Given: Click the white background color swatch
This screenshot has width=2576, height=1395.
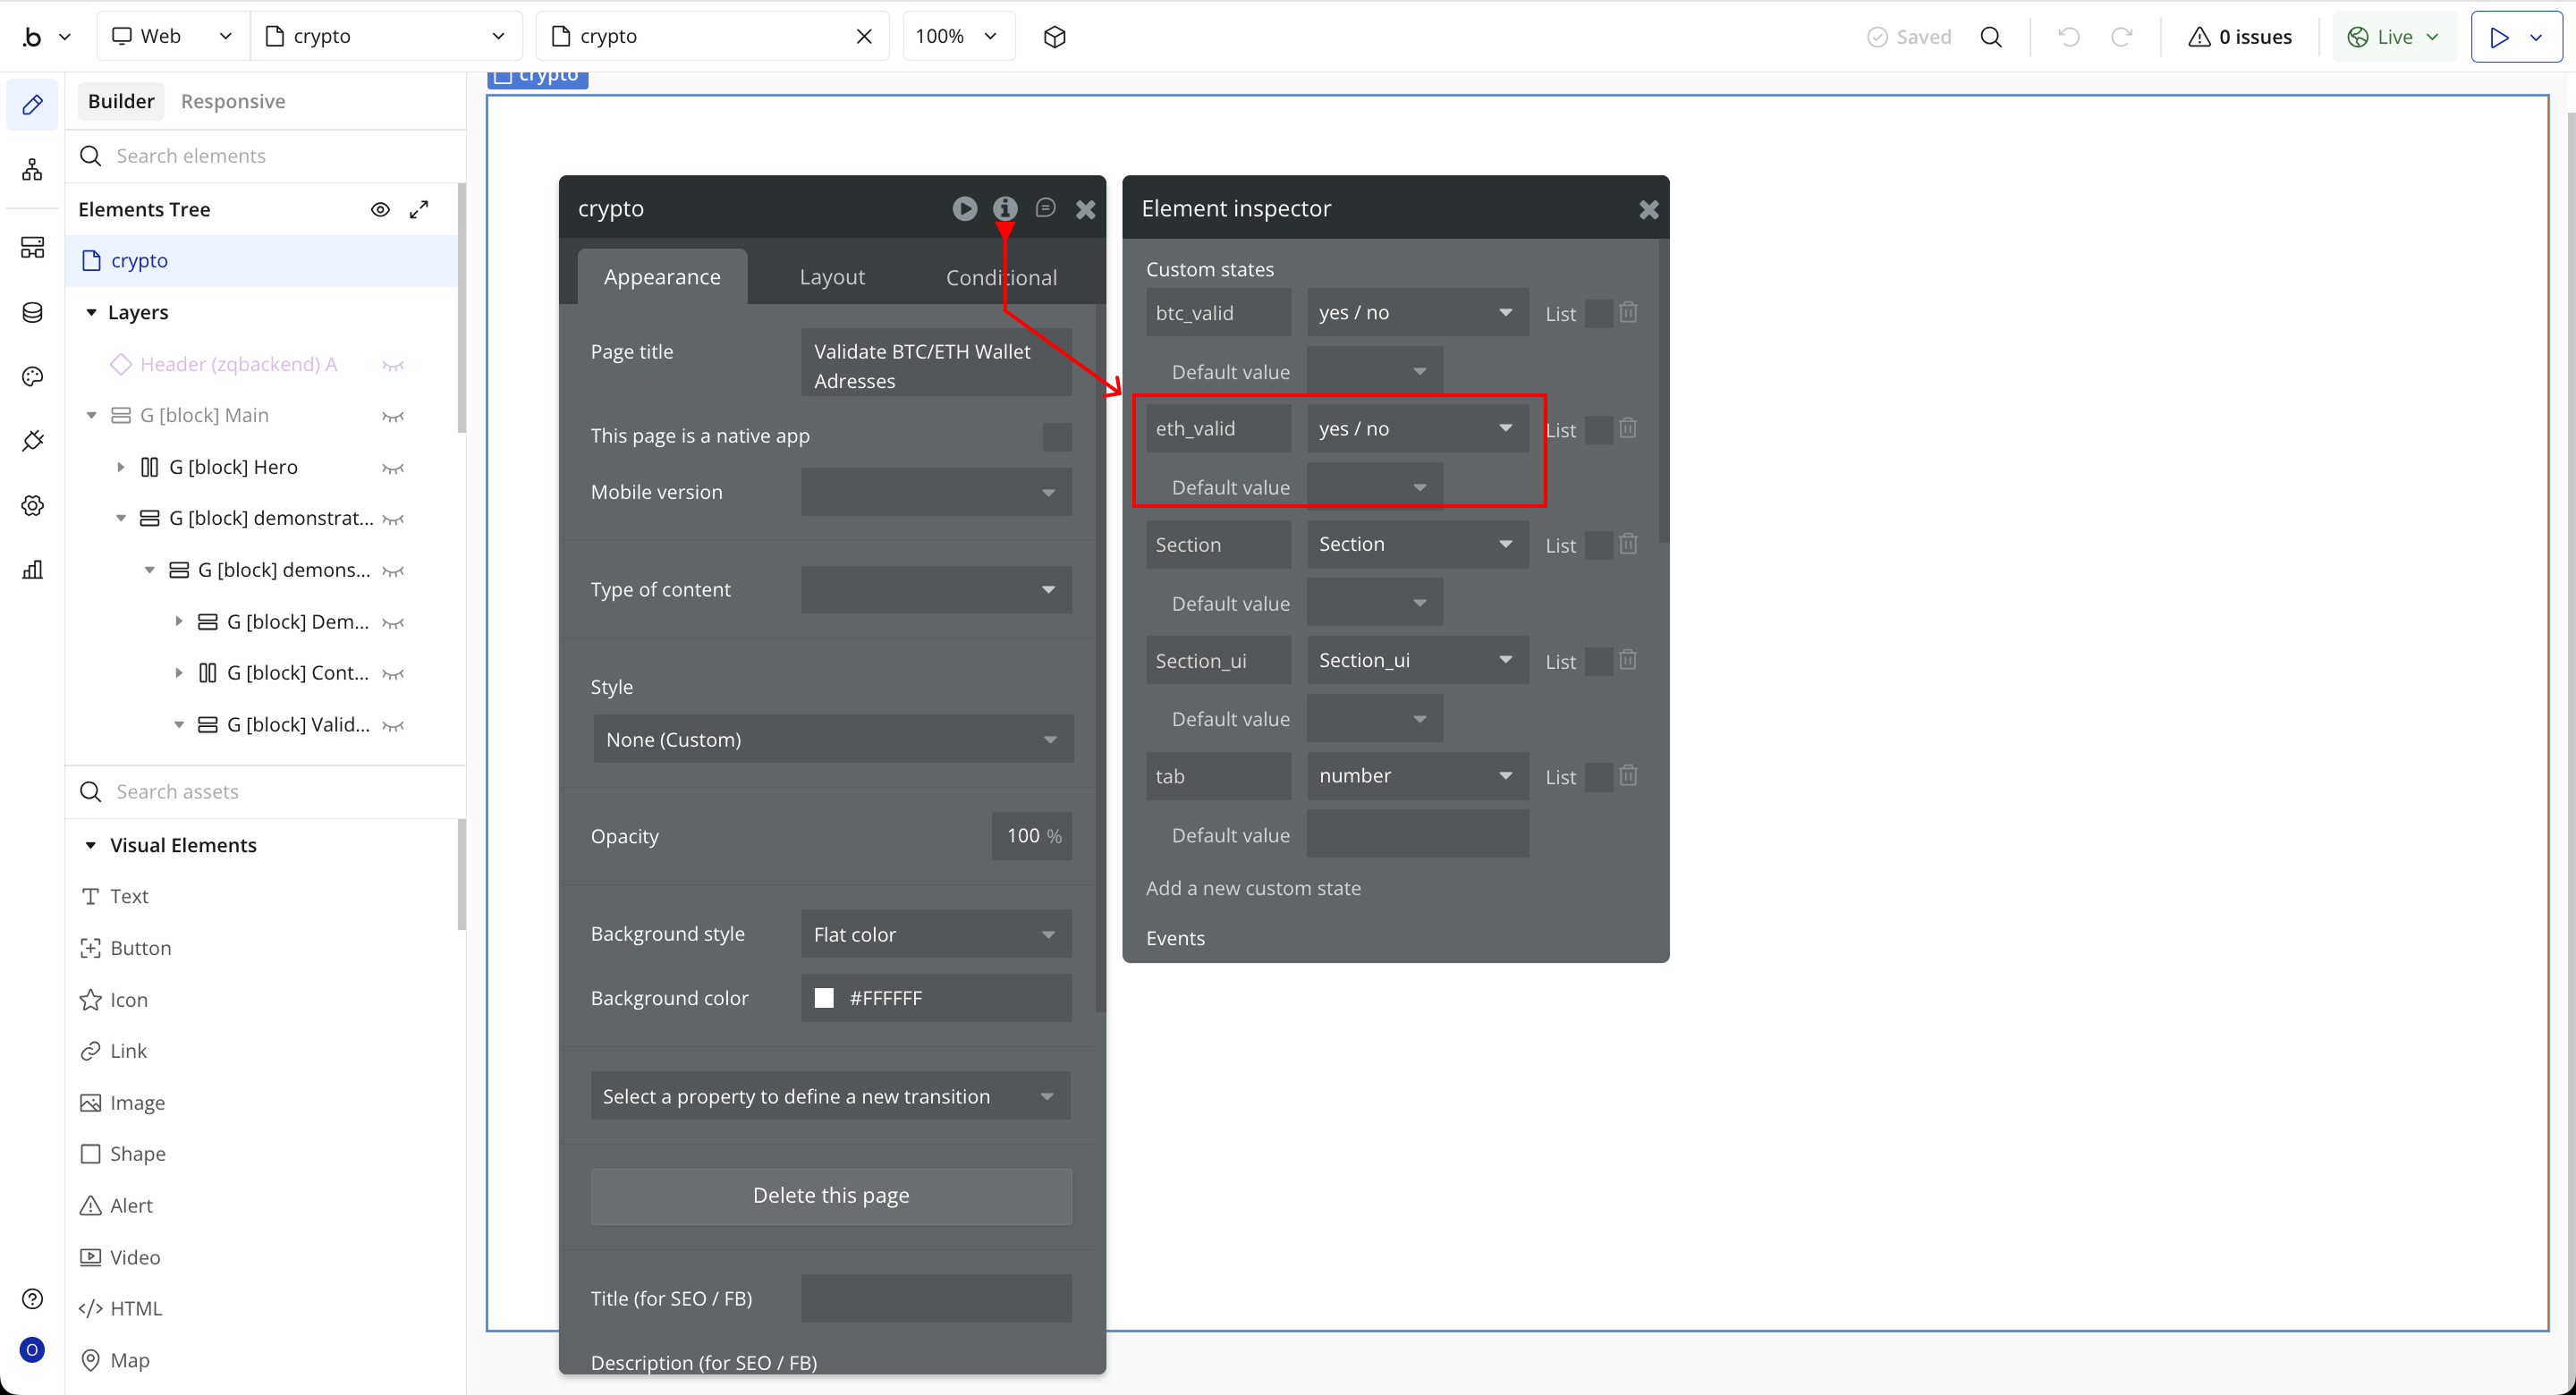Looking at the screenshot, I should click(824, 998).
